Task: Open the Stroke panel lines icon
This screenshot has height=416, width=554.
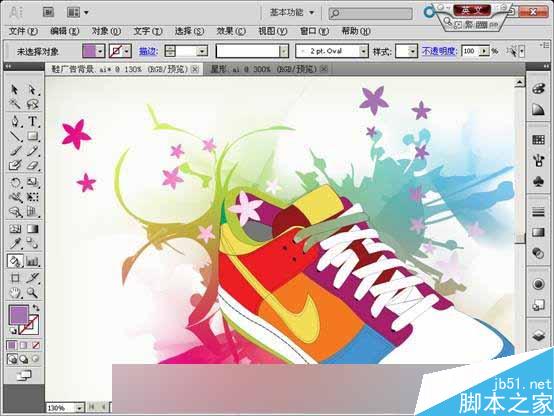Action: 538,212
